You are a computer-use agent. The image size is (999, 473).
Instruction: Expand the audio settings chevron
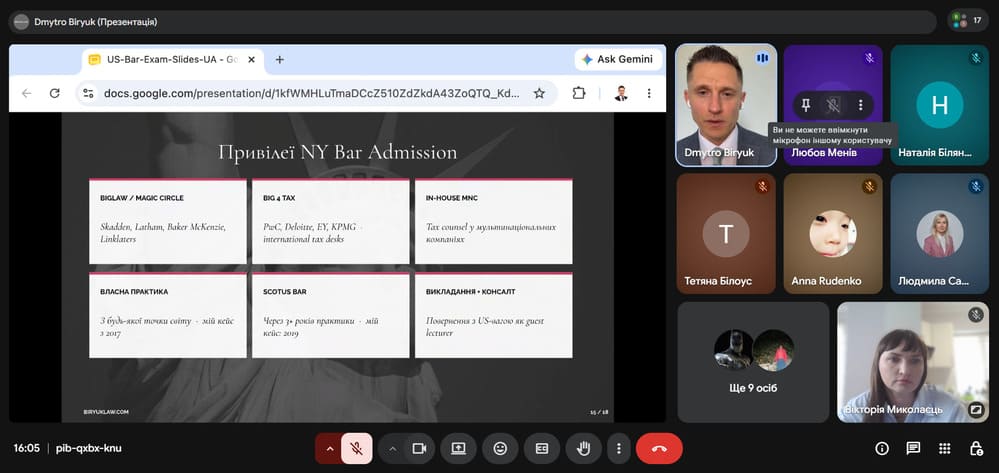pos(329,449)
